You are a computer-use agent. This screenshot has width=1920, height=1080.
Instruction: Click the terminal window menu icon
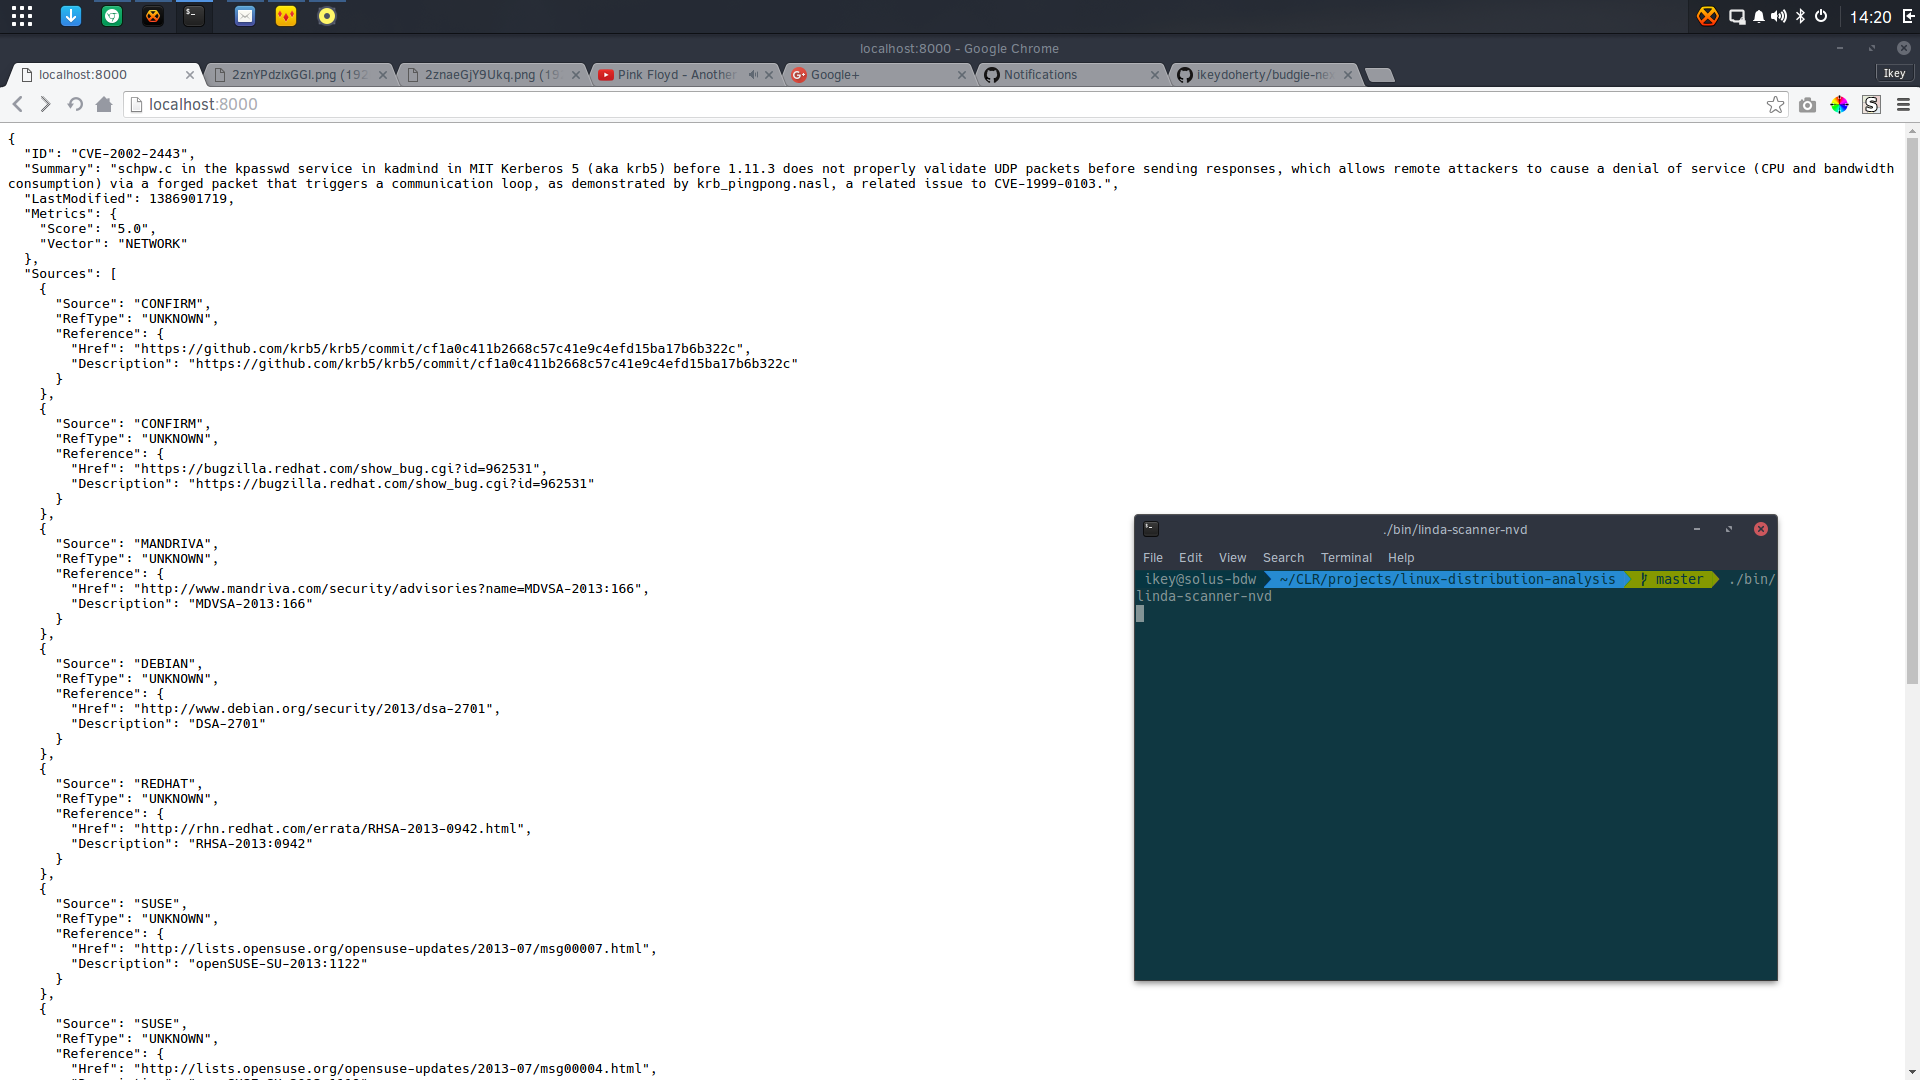[x=1151, y=529]
